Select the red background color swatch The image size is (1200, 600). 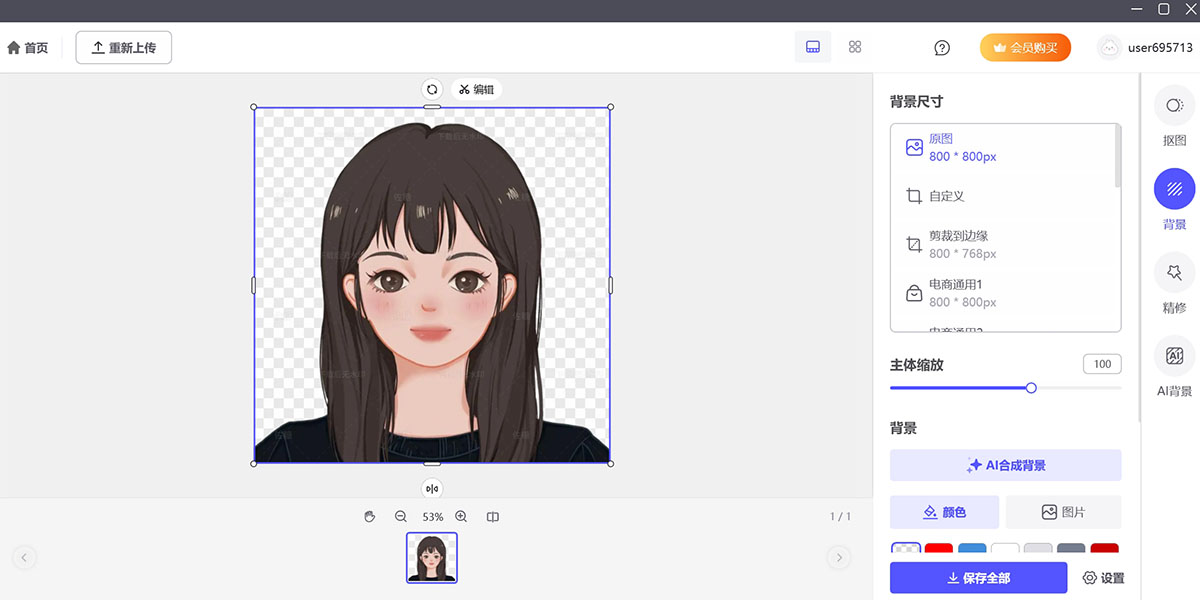[938, 550]
